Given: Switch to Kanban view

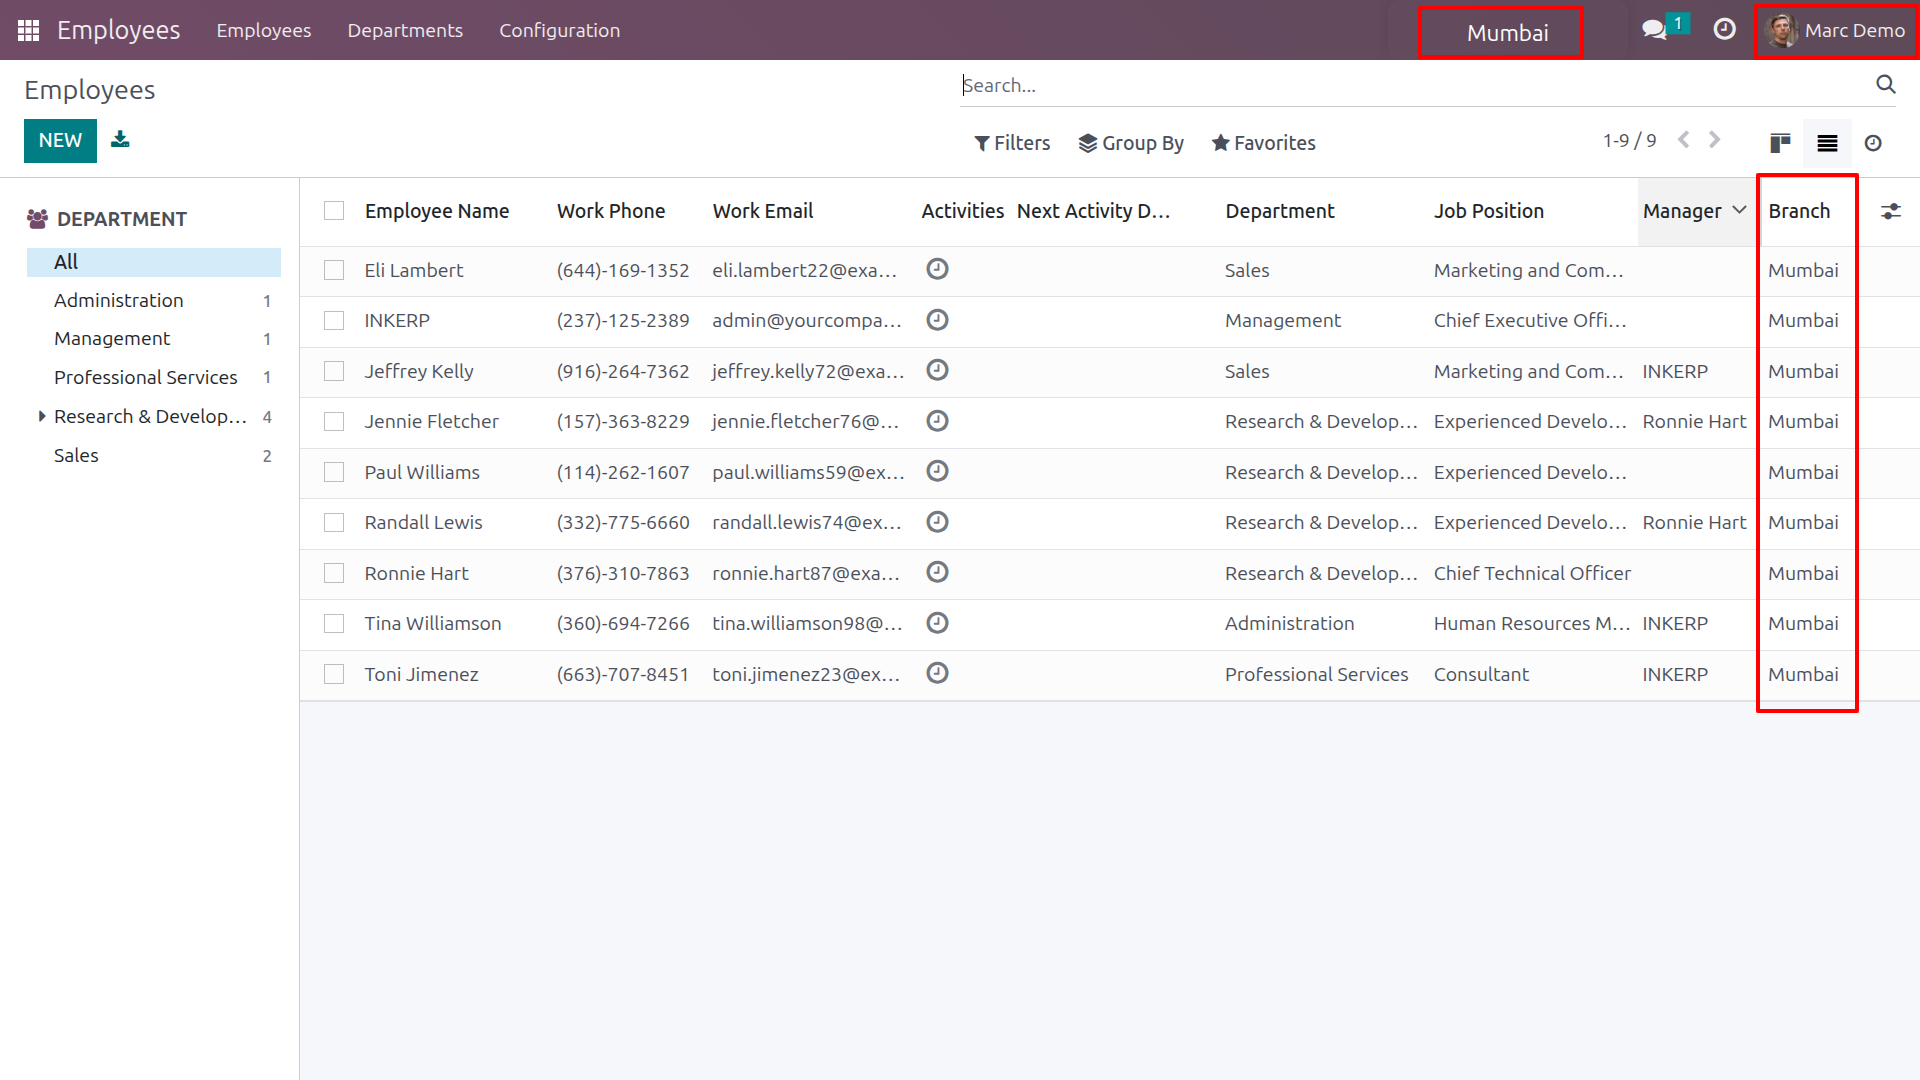Looking at the screenshot, I should (1780, 143).
